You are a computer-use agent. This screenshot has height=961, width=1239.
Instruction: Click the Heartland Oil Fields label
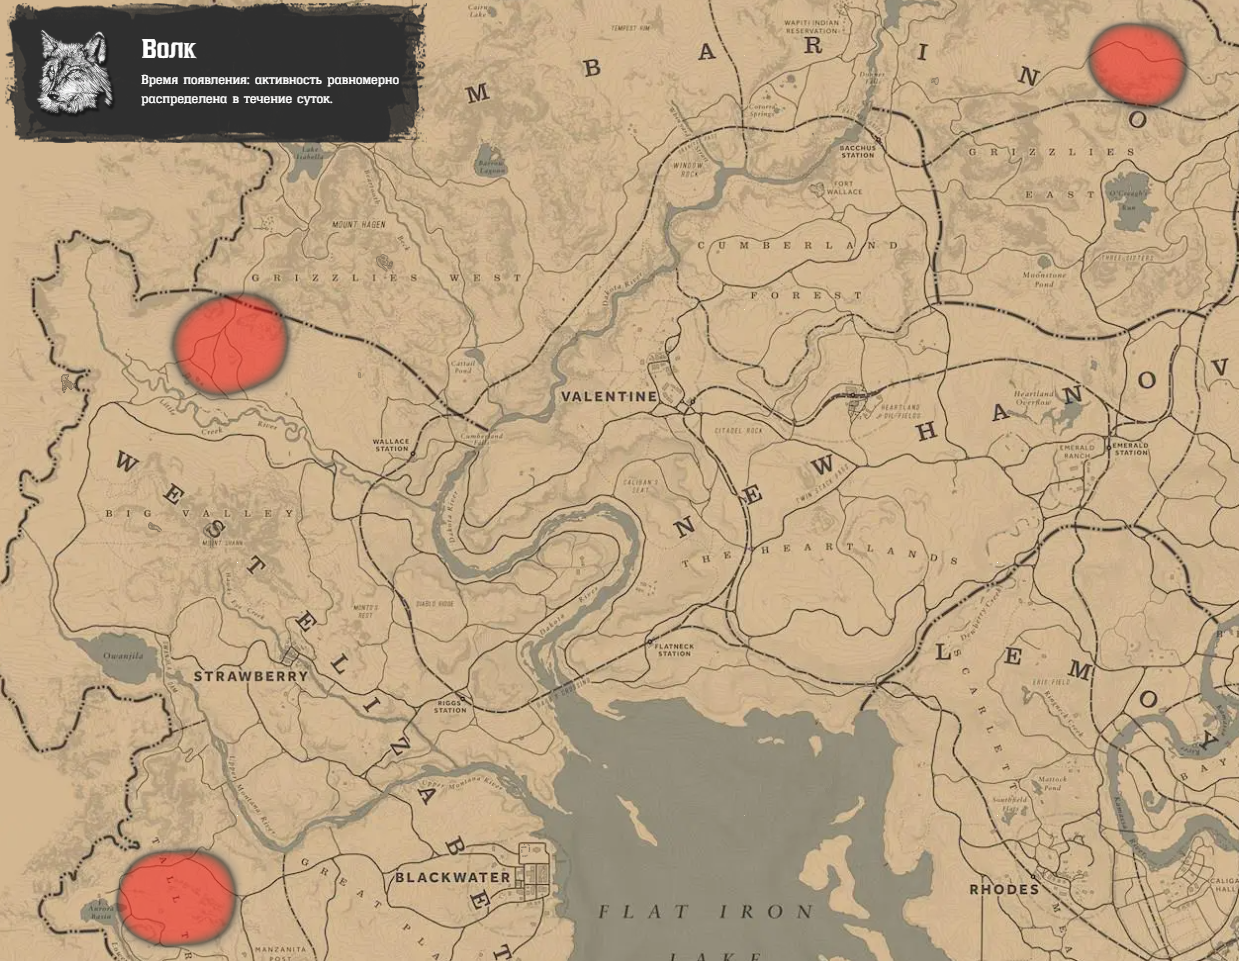click(x=899, y=411)
